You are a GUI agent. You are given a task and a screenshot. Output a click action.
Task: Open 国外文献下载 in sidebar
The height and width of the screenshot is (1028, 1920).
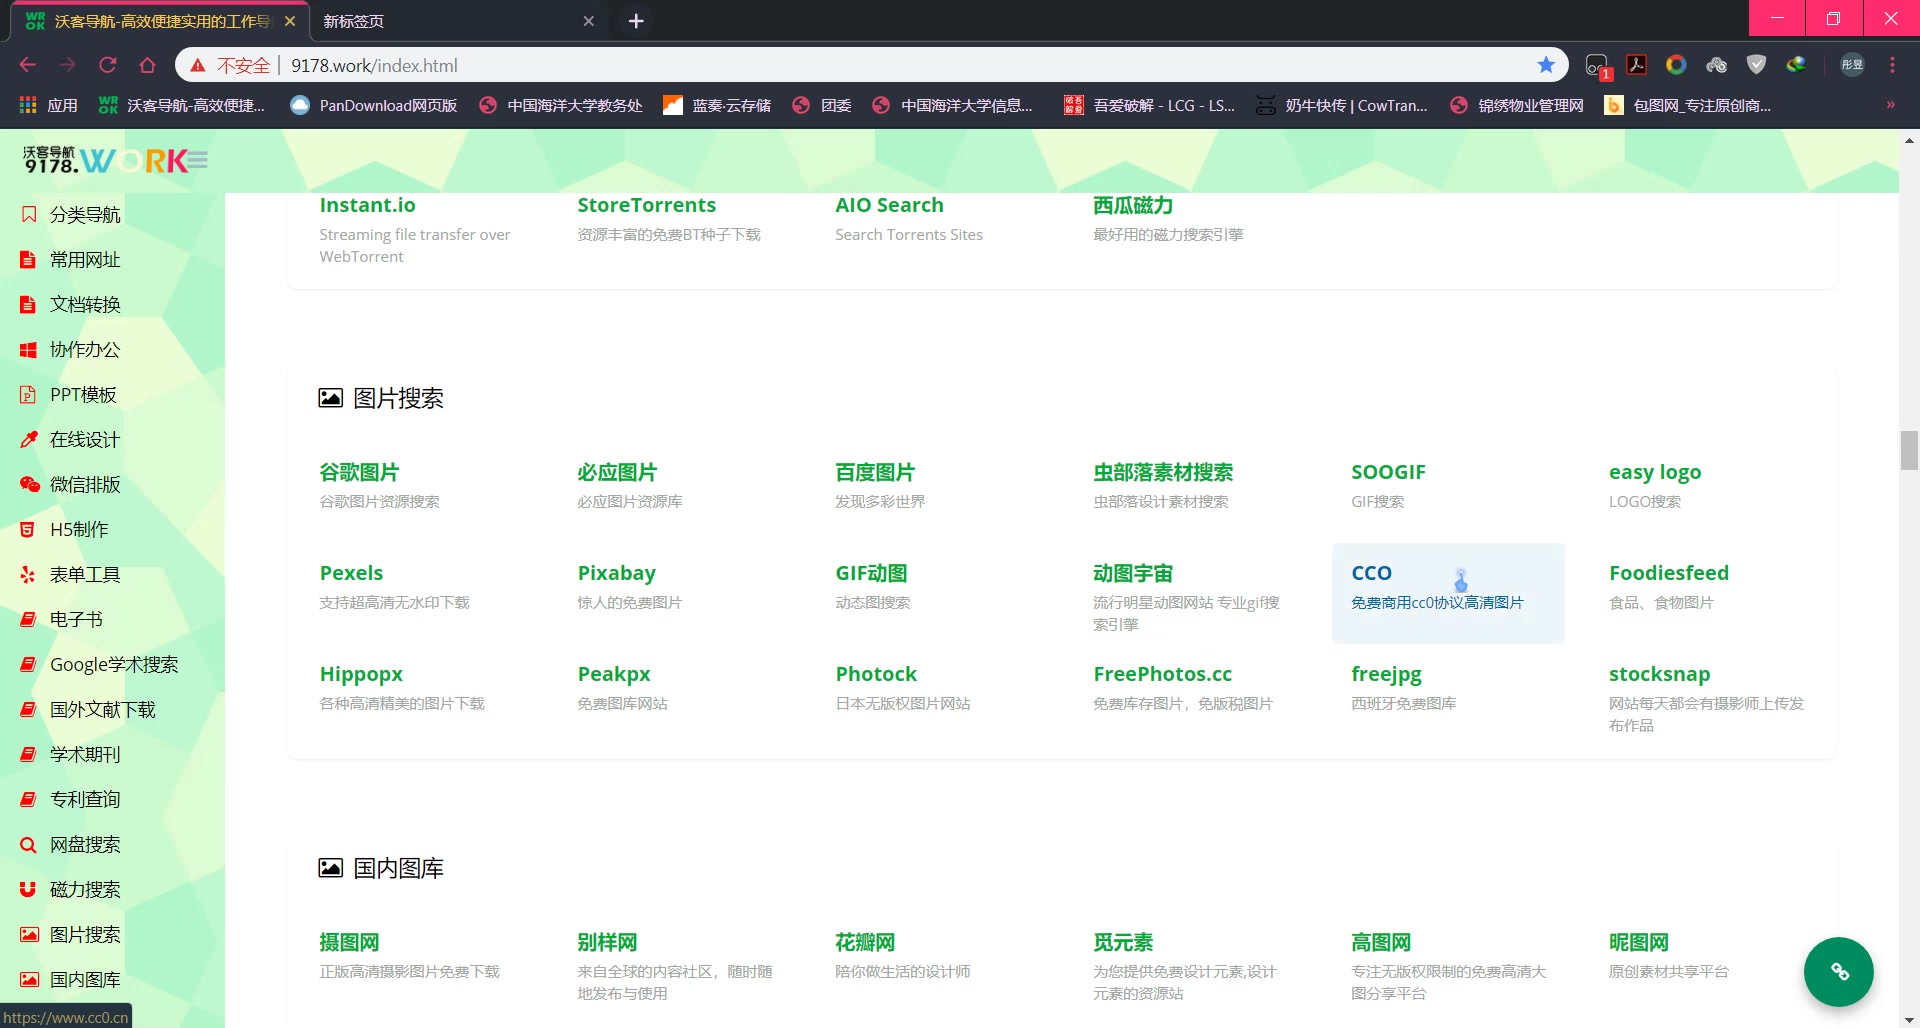pos(103,709)
